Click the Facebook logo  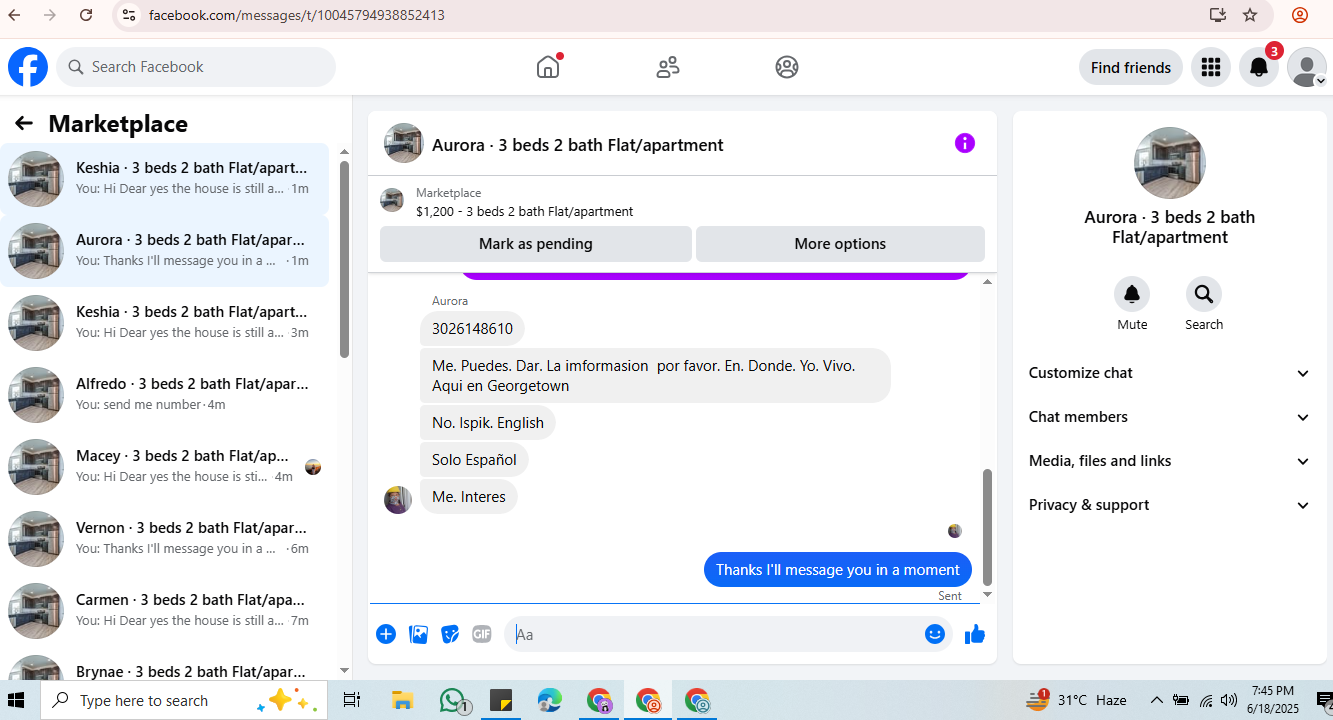[28, 67]
